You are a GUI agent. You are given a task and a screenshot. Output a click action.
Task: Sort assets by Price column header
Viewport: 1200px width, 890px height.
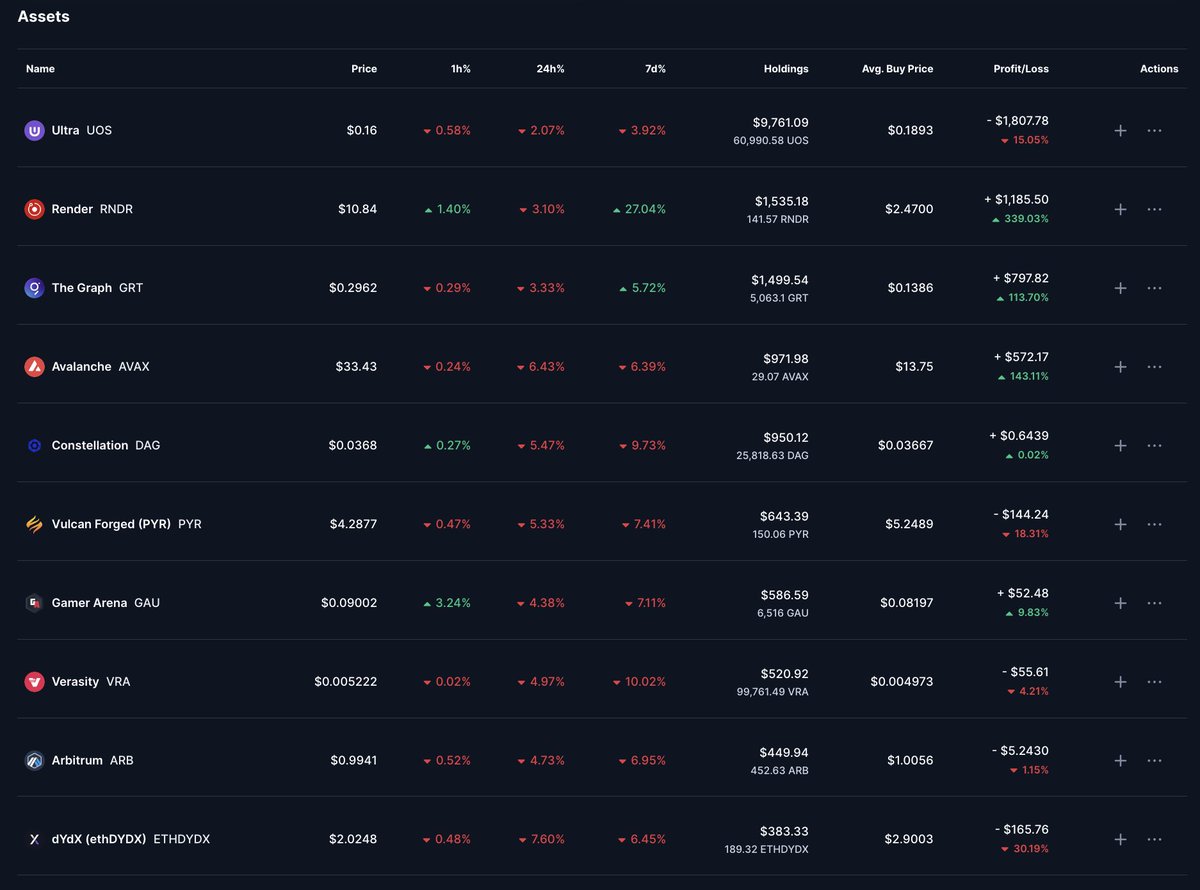click(x=364, y=69)
